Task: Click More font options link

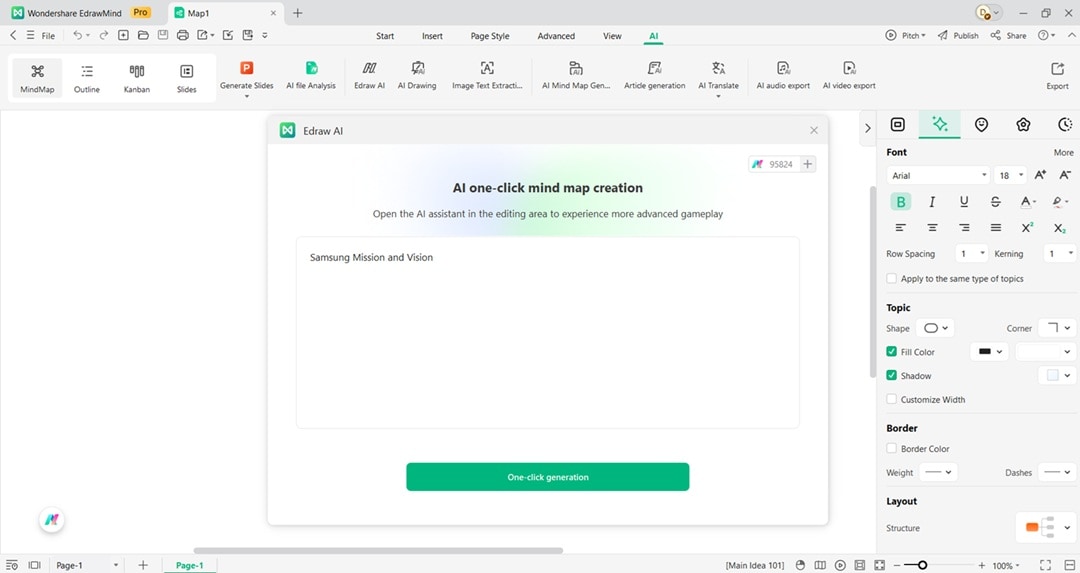Action: pyautogui.click(x=1063, y=152)
